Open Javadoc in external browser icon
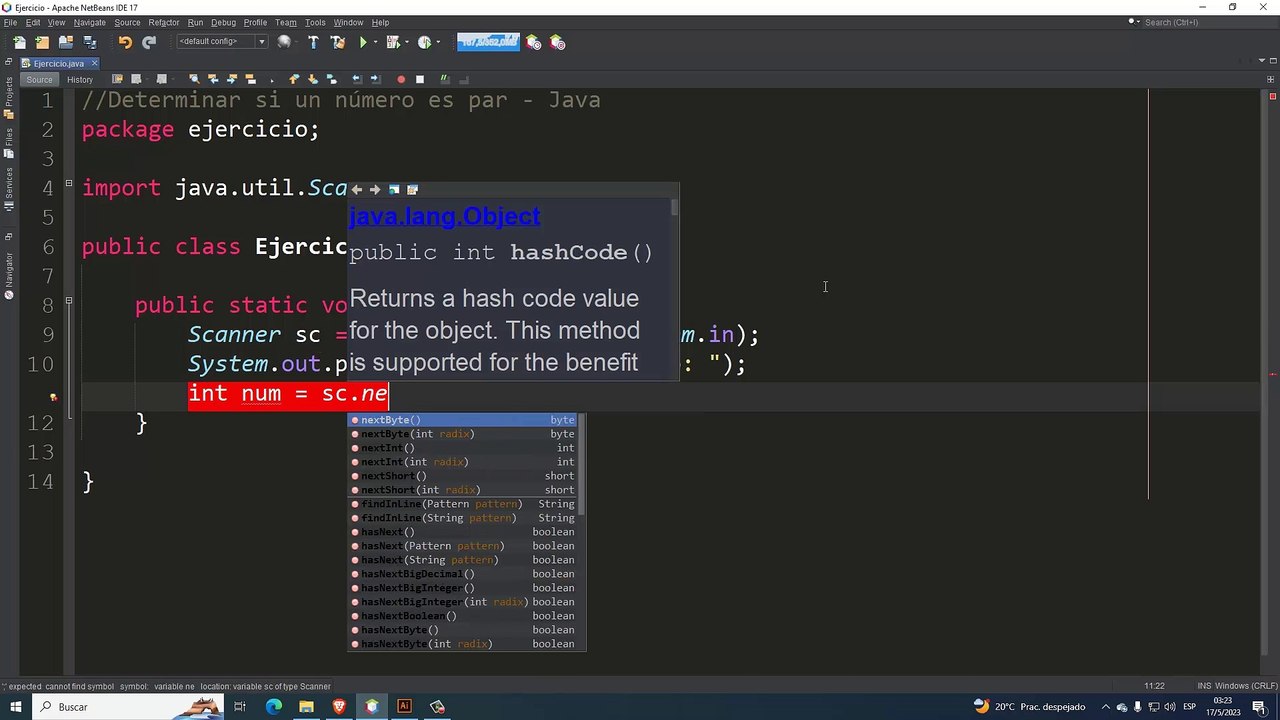This screenshot has width=1280, height=720. [394, 189]
